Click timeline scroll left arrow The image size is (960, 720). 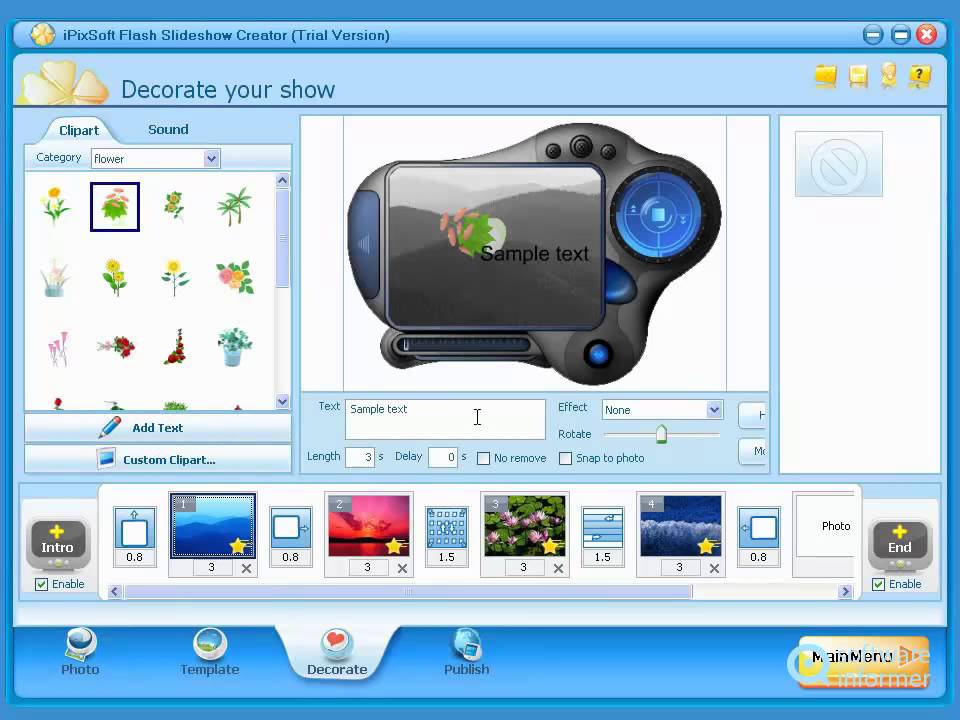point(114,591)
